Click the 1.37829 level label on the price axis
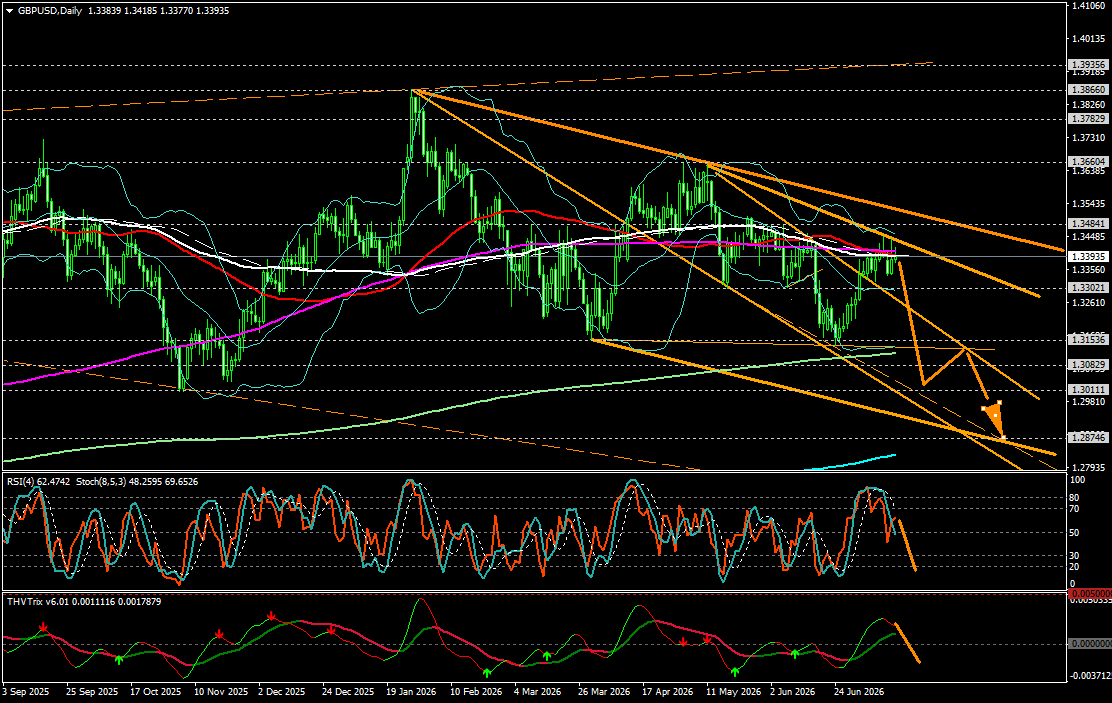This screenshot has width=1112, height=703. [x=1089, y=118]
